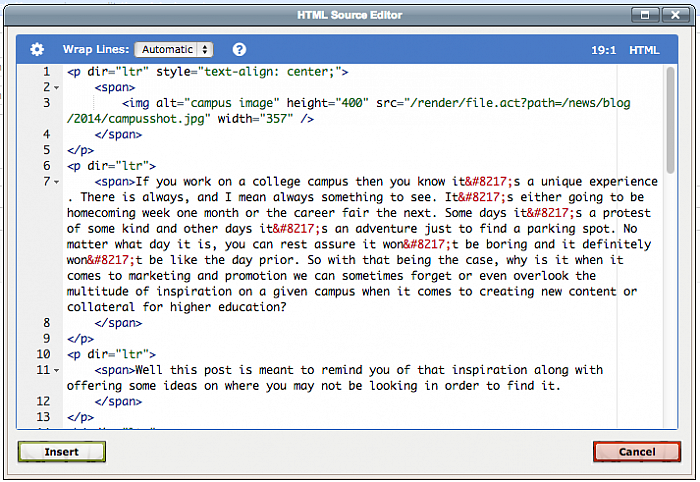This screenshot has height=482, width=700.
Task: Collapse the fold arrow on line 11
Action: click(x=57, y=370)
